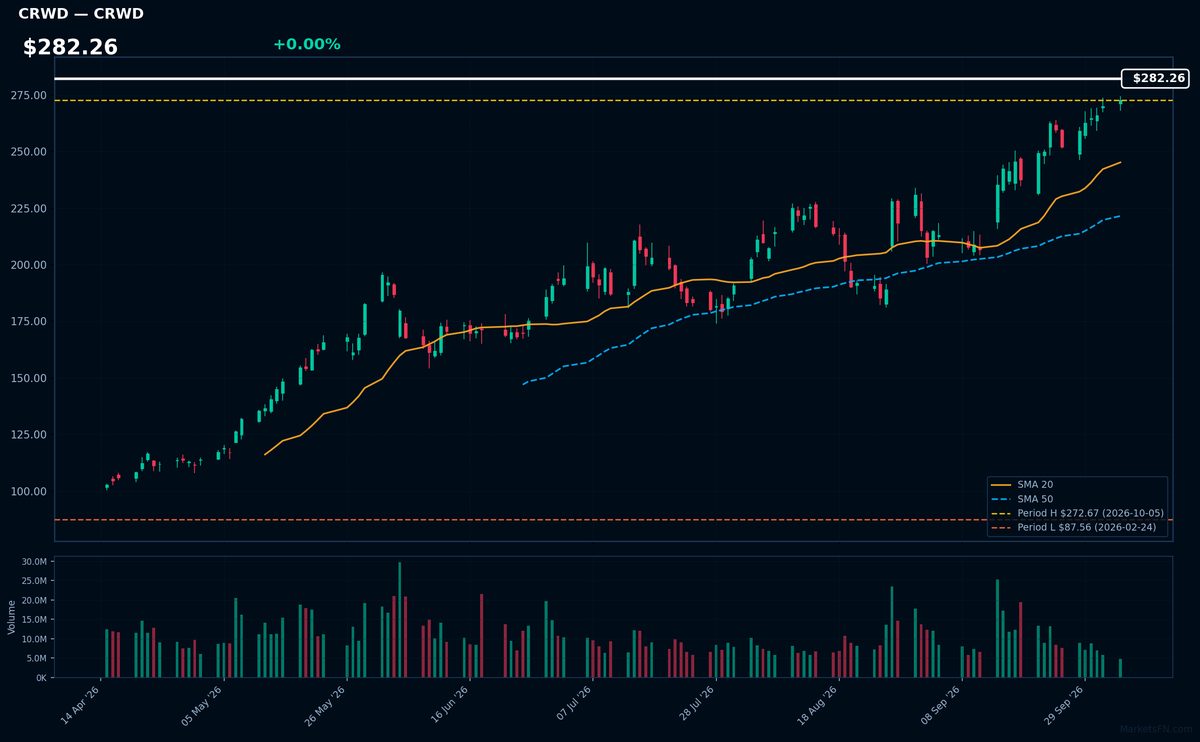The height and width of the screenshot is (742, 1200).
Task: Click the large $282.26 header price
Action: [x=70, y=47]
